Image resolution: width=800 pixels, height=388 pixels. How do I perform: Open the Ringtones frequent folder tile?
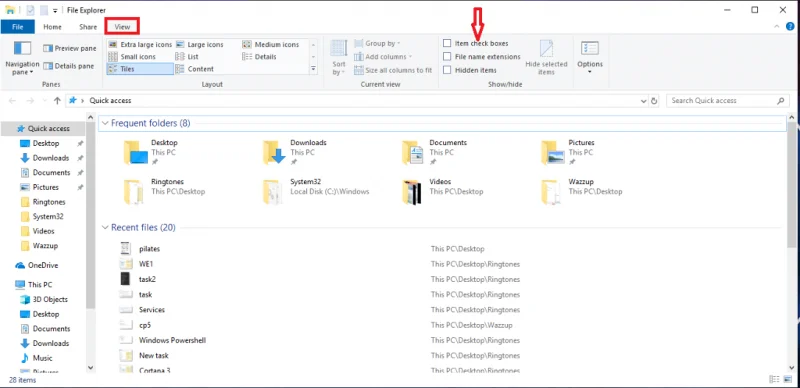click(x=164, y=191)
